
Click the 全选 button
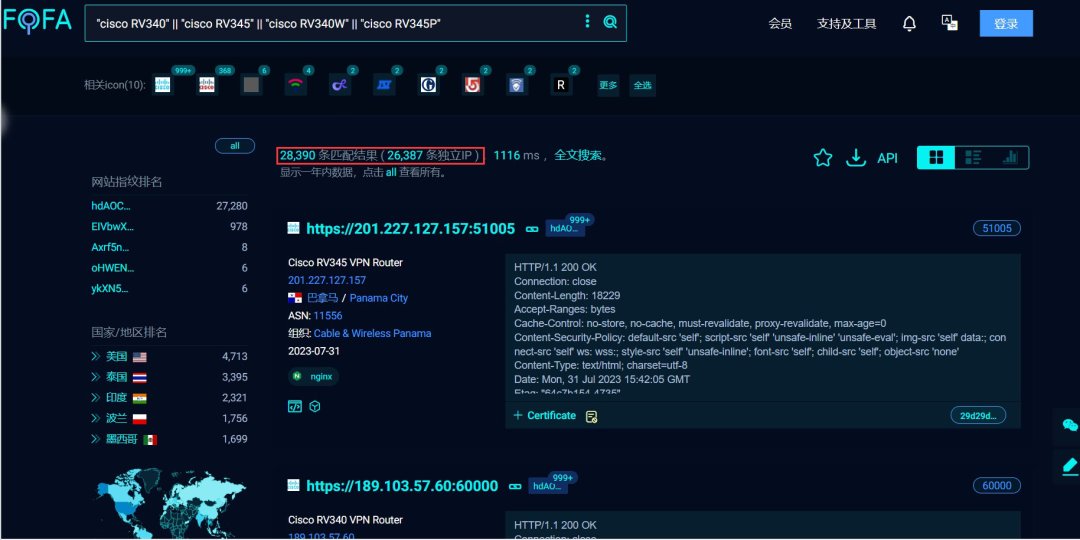tap(643, 85)
